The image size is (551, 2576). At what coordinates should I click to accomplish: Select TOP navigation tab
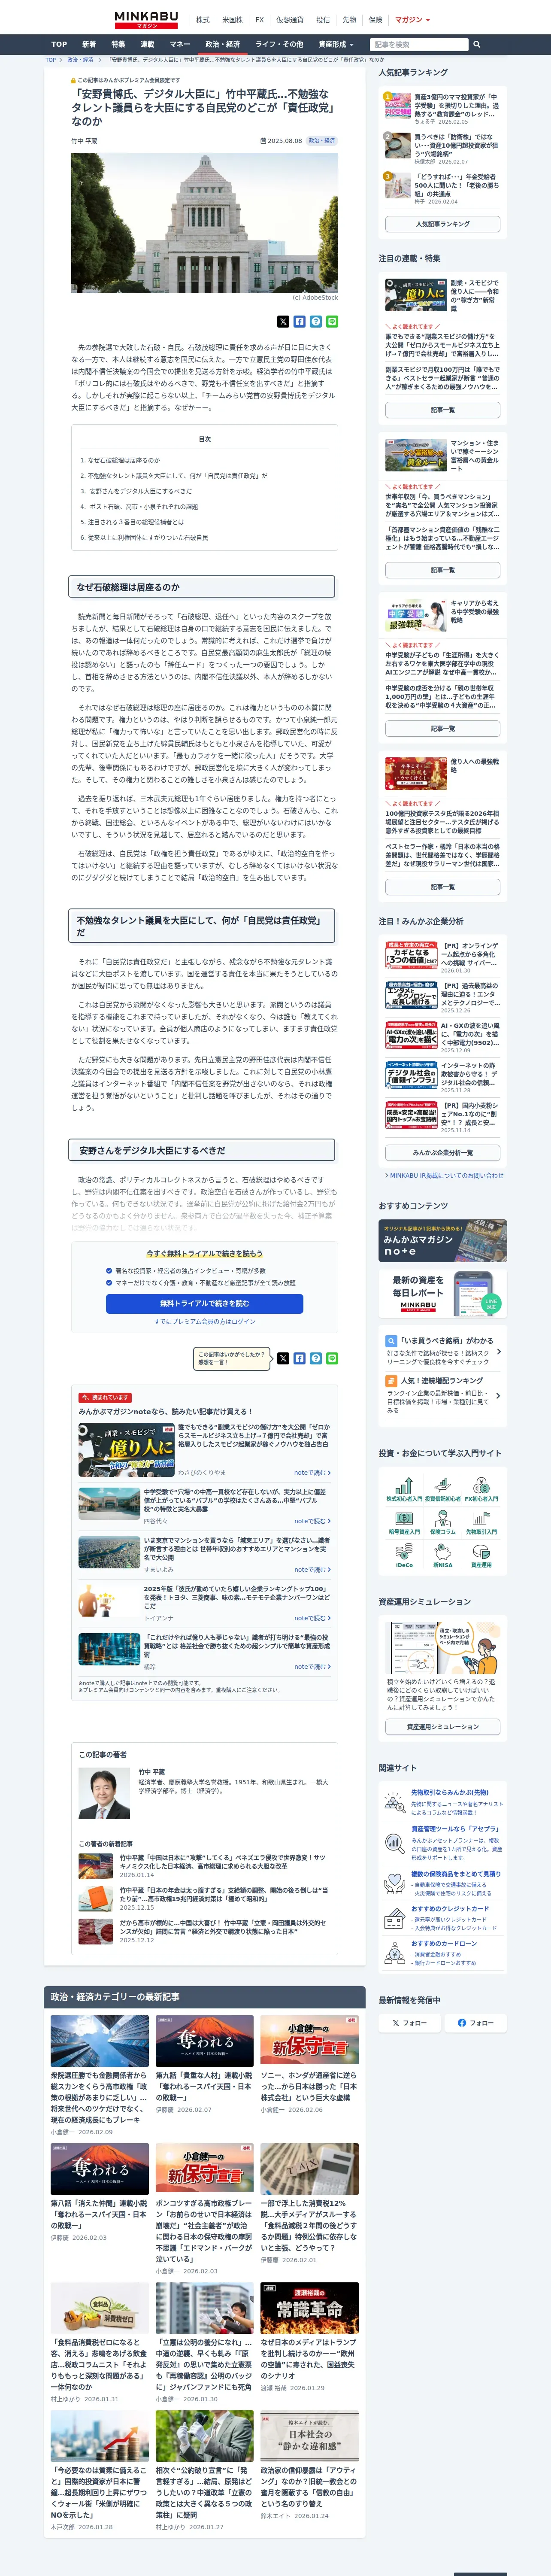[x=59, y=44]
